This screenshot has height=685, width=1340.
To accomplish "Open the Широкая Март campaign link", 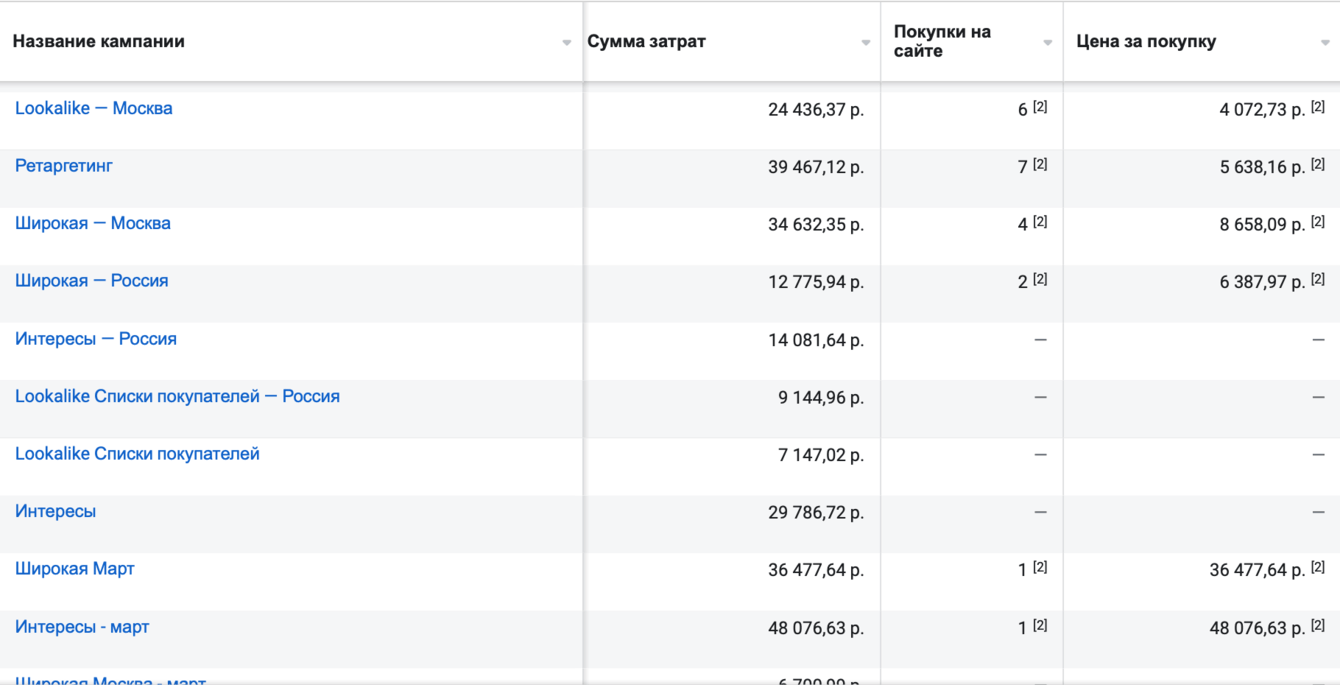I will [x=75, y=569].
